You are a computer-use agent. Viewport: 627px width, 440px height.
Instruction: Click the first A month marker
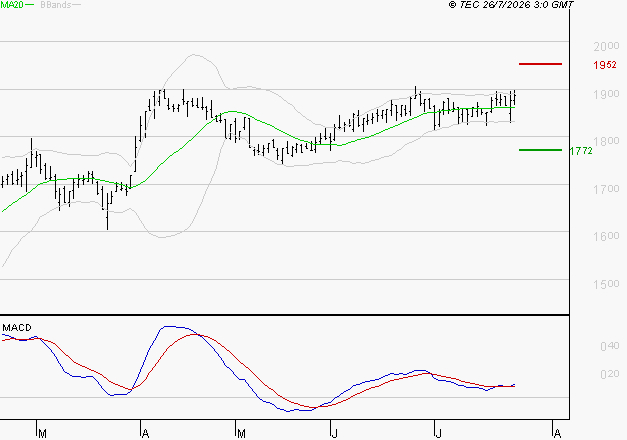146,434
